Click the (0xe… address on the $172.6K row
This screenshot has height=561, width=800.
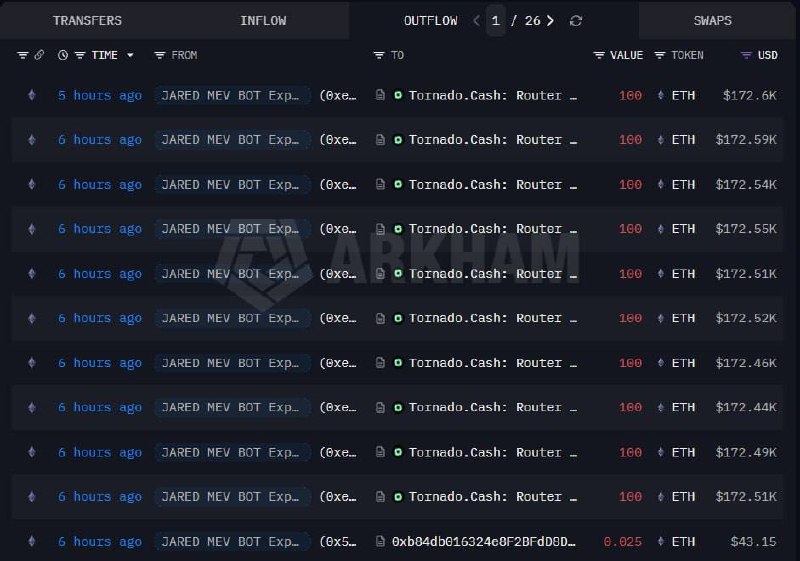(338, 95)
